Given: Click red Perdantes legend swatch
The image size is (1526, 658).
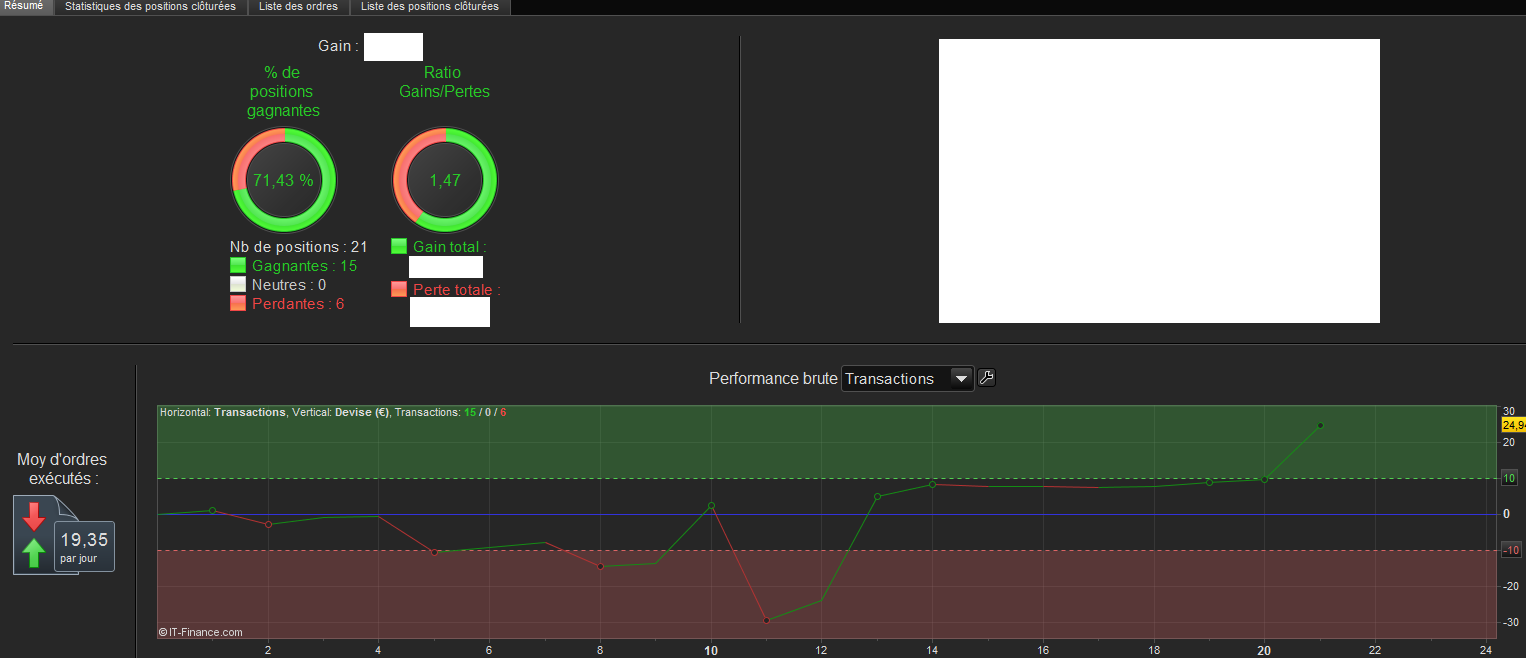Looking at the screenshot, I should [x=238, y=304].
